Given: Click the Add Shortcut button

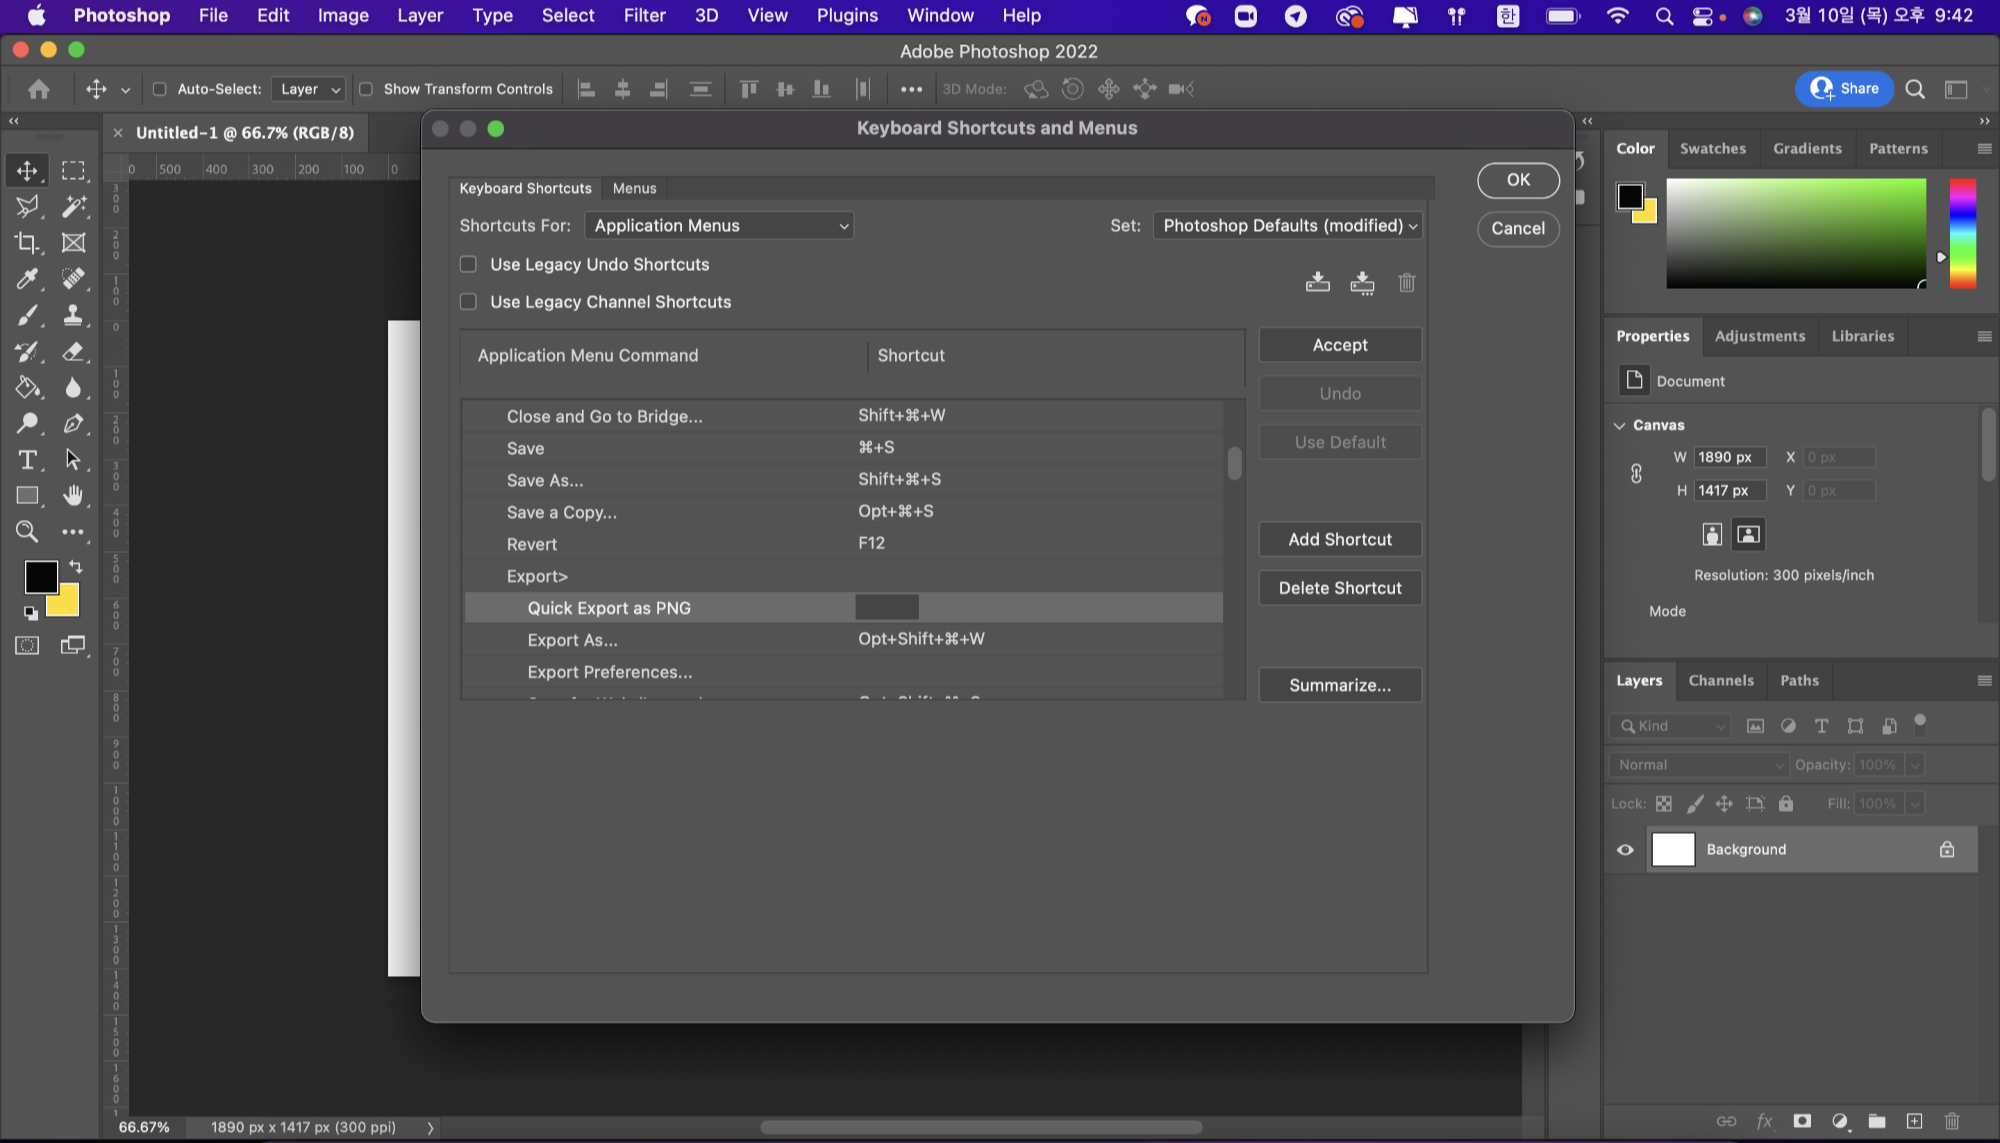Looking at the screenshot, I should 1340,539.
